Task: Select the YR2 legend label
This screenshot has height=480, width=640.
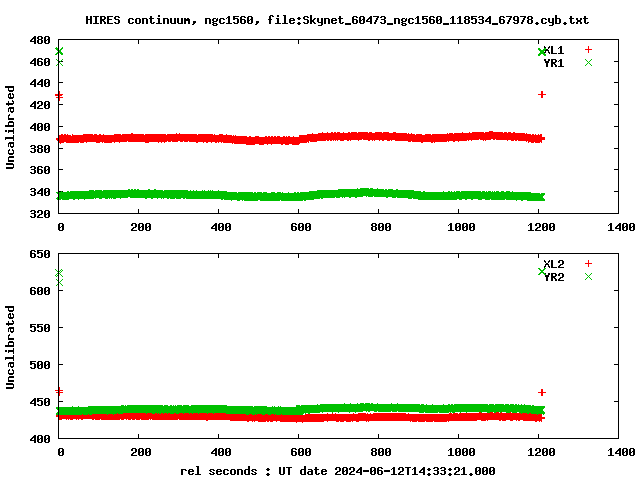Action: (554, 277)
